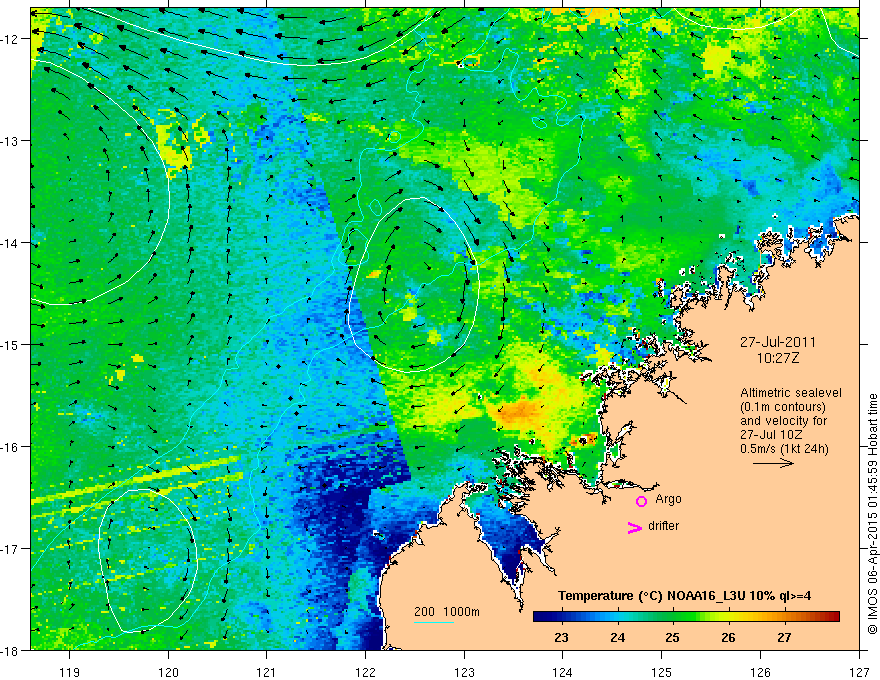
Task: Click the longitude axis label 122
Action: click(365, 672)
